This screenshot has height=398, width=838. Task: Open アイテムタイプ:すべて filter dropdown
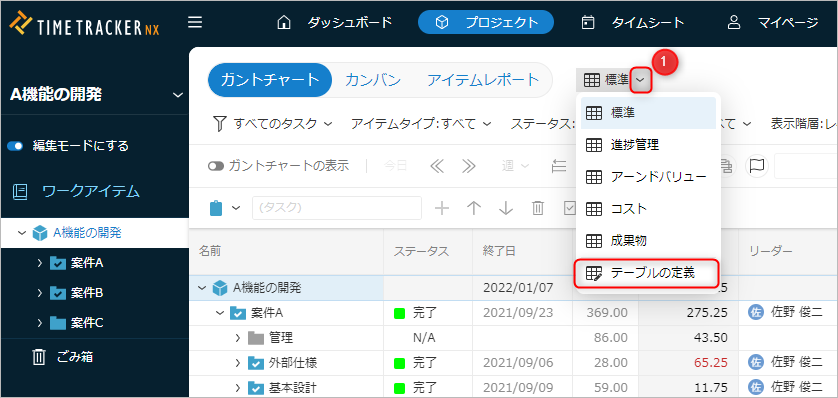point(421,124)
